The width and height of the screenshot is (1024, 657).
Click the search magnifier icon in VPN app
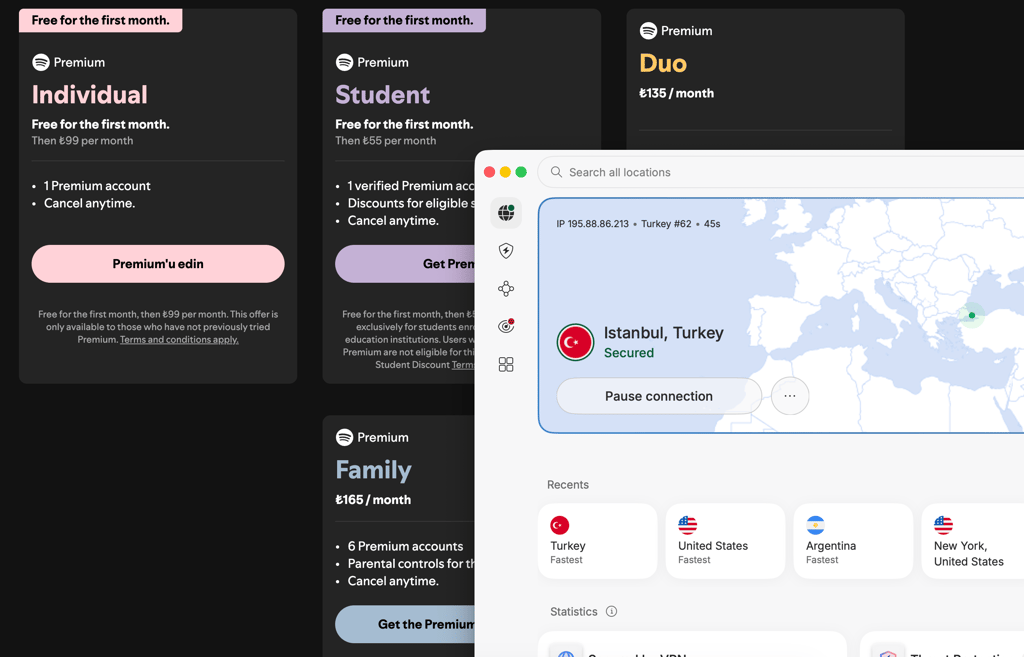[x=556, y=172]
